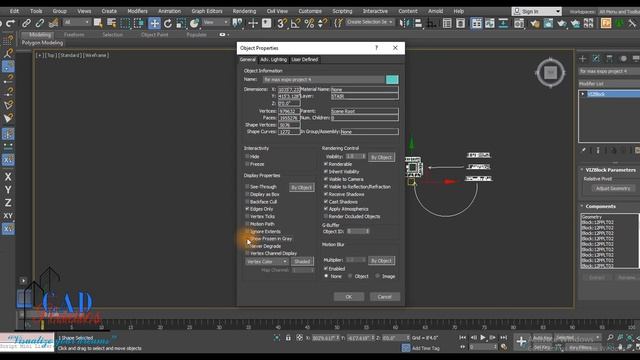The height and width of the screenshot is (360, 640).
Task: Enable the Hide checkbox
Action: click(x=247, y=156)
